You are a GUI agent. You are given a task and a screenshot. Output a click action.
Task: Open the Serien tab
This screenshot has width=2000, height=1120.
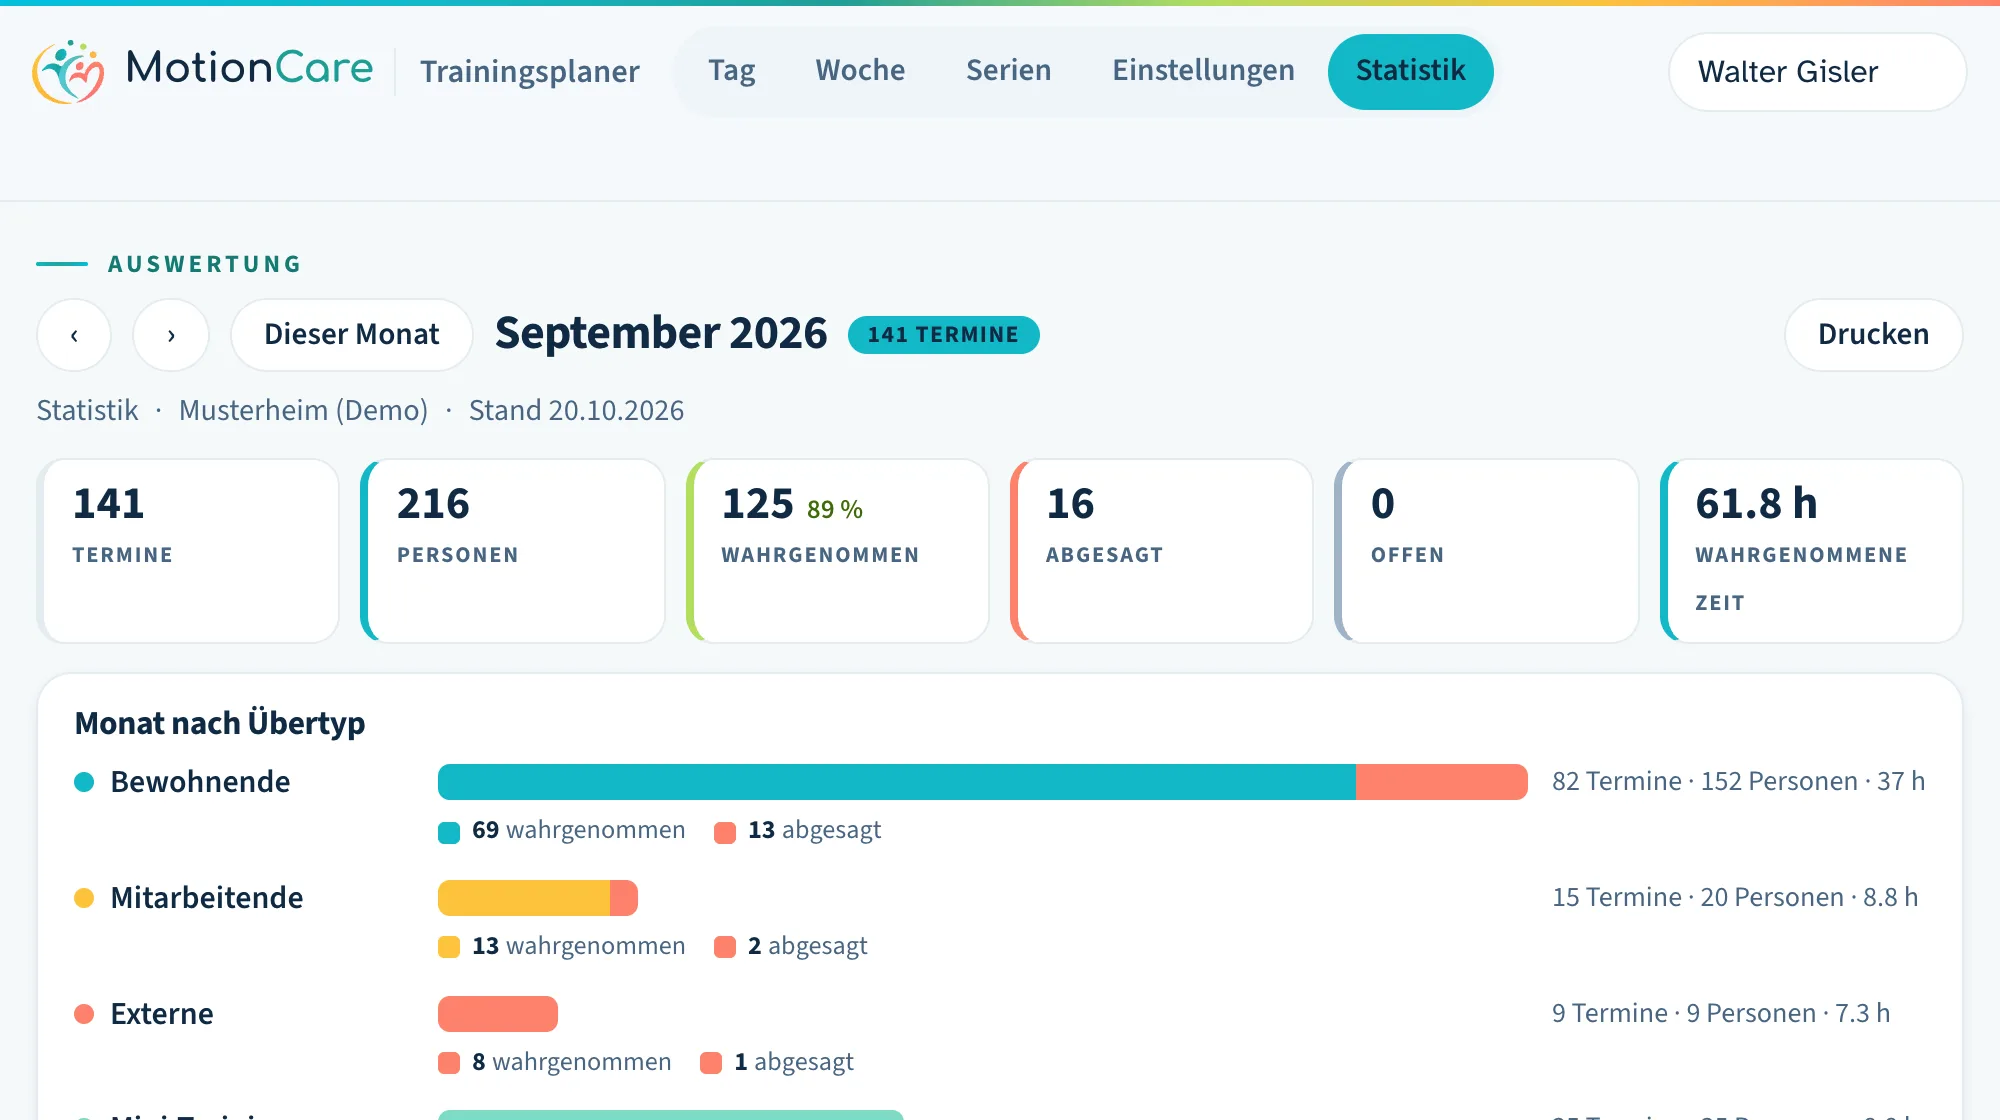pyautogui.click(x=1008, y=71)
